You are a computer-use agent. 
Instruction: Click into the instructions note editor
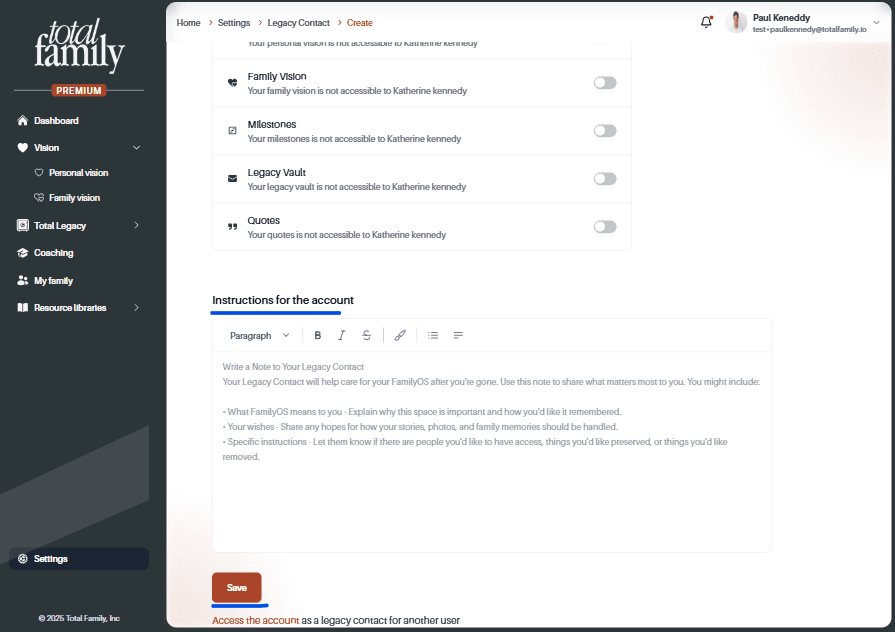pos(491,451)
